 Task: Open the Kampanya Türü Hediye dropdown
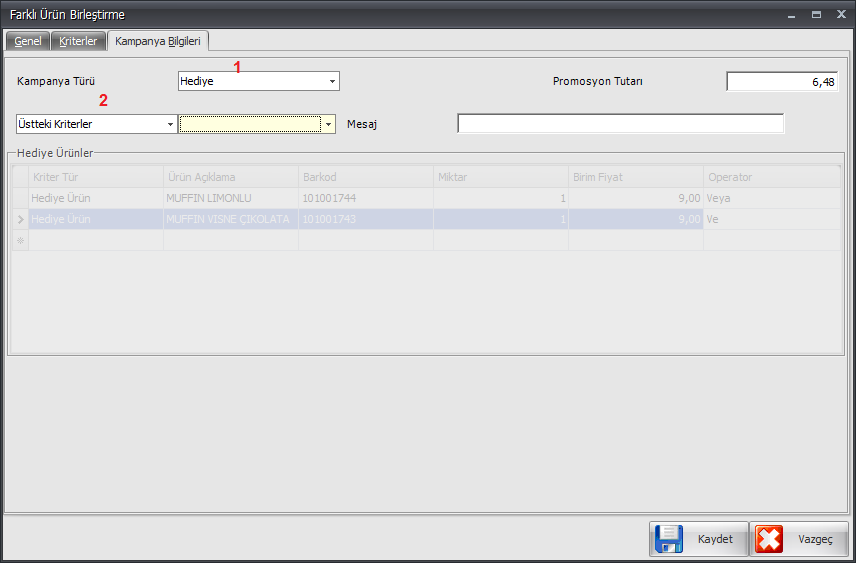click(332, 82)
